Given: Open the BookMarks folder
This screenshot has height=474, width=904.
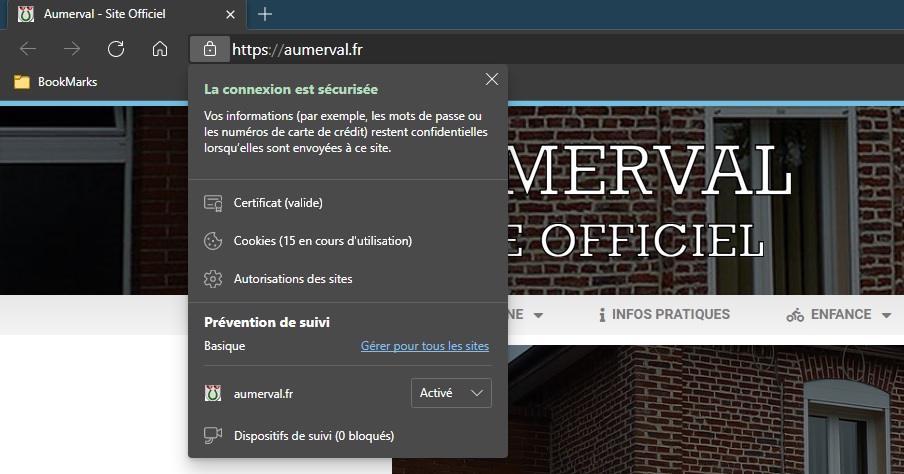Looking at the screenshot, I should coord(56,82).
